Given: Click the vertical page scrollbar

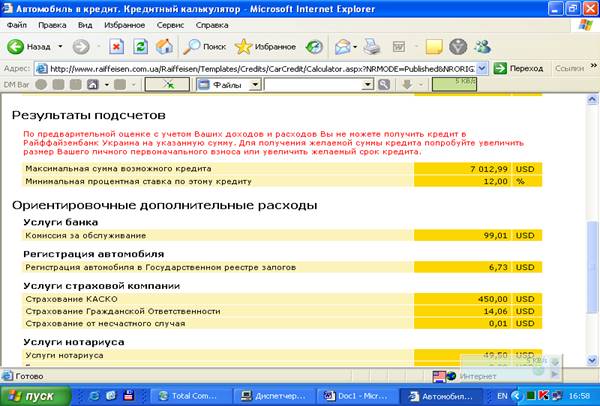Looking at the screenshot, I should click(x=591, y=240).
